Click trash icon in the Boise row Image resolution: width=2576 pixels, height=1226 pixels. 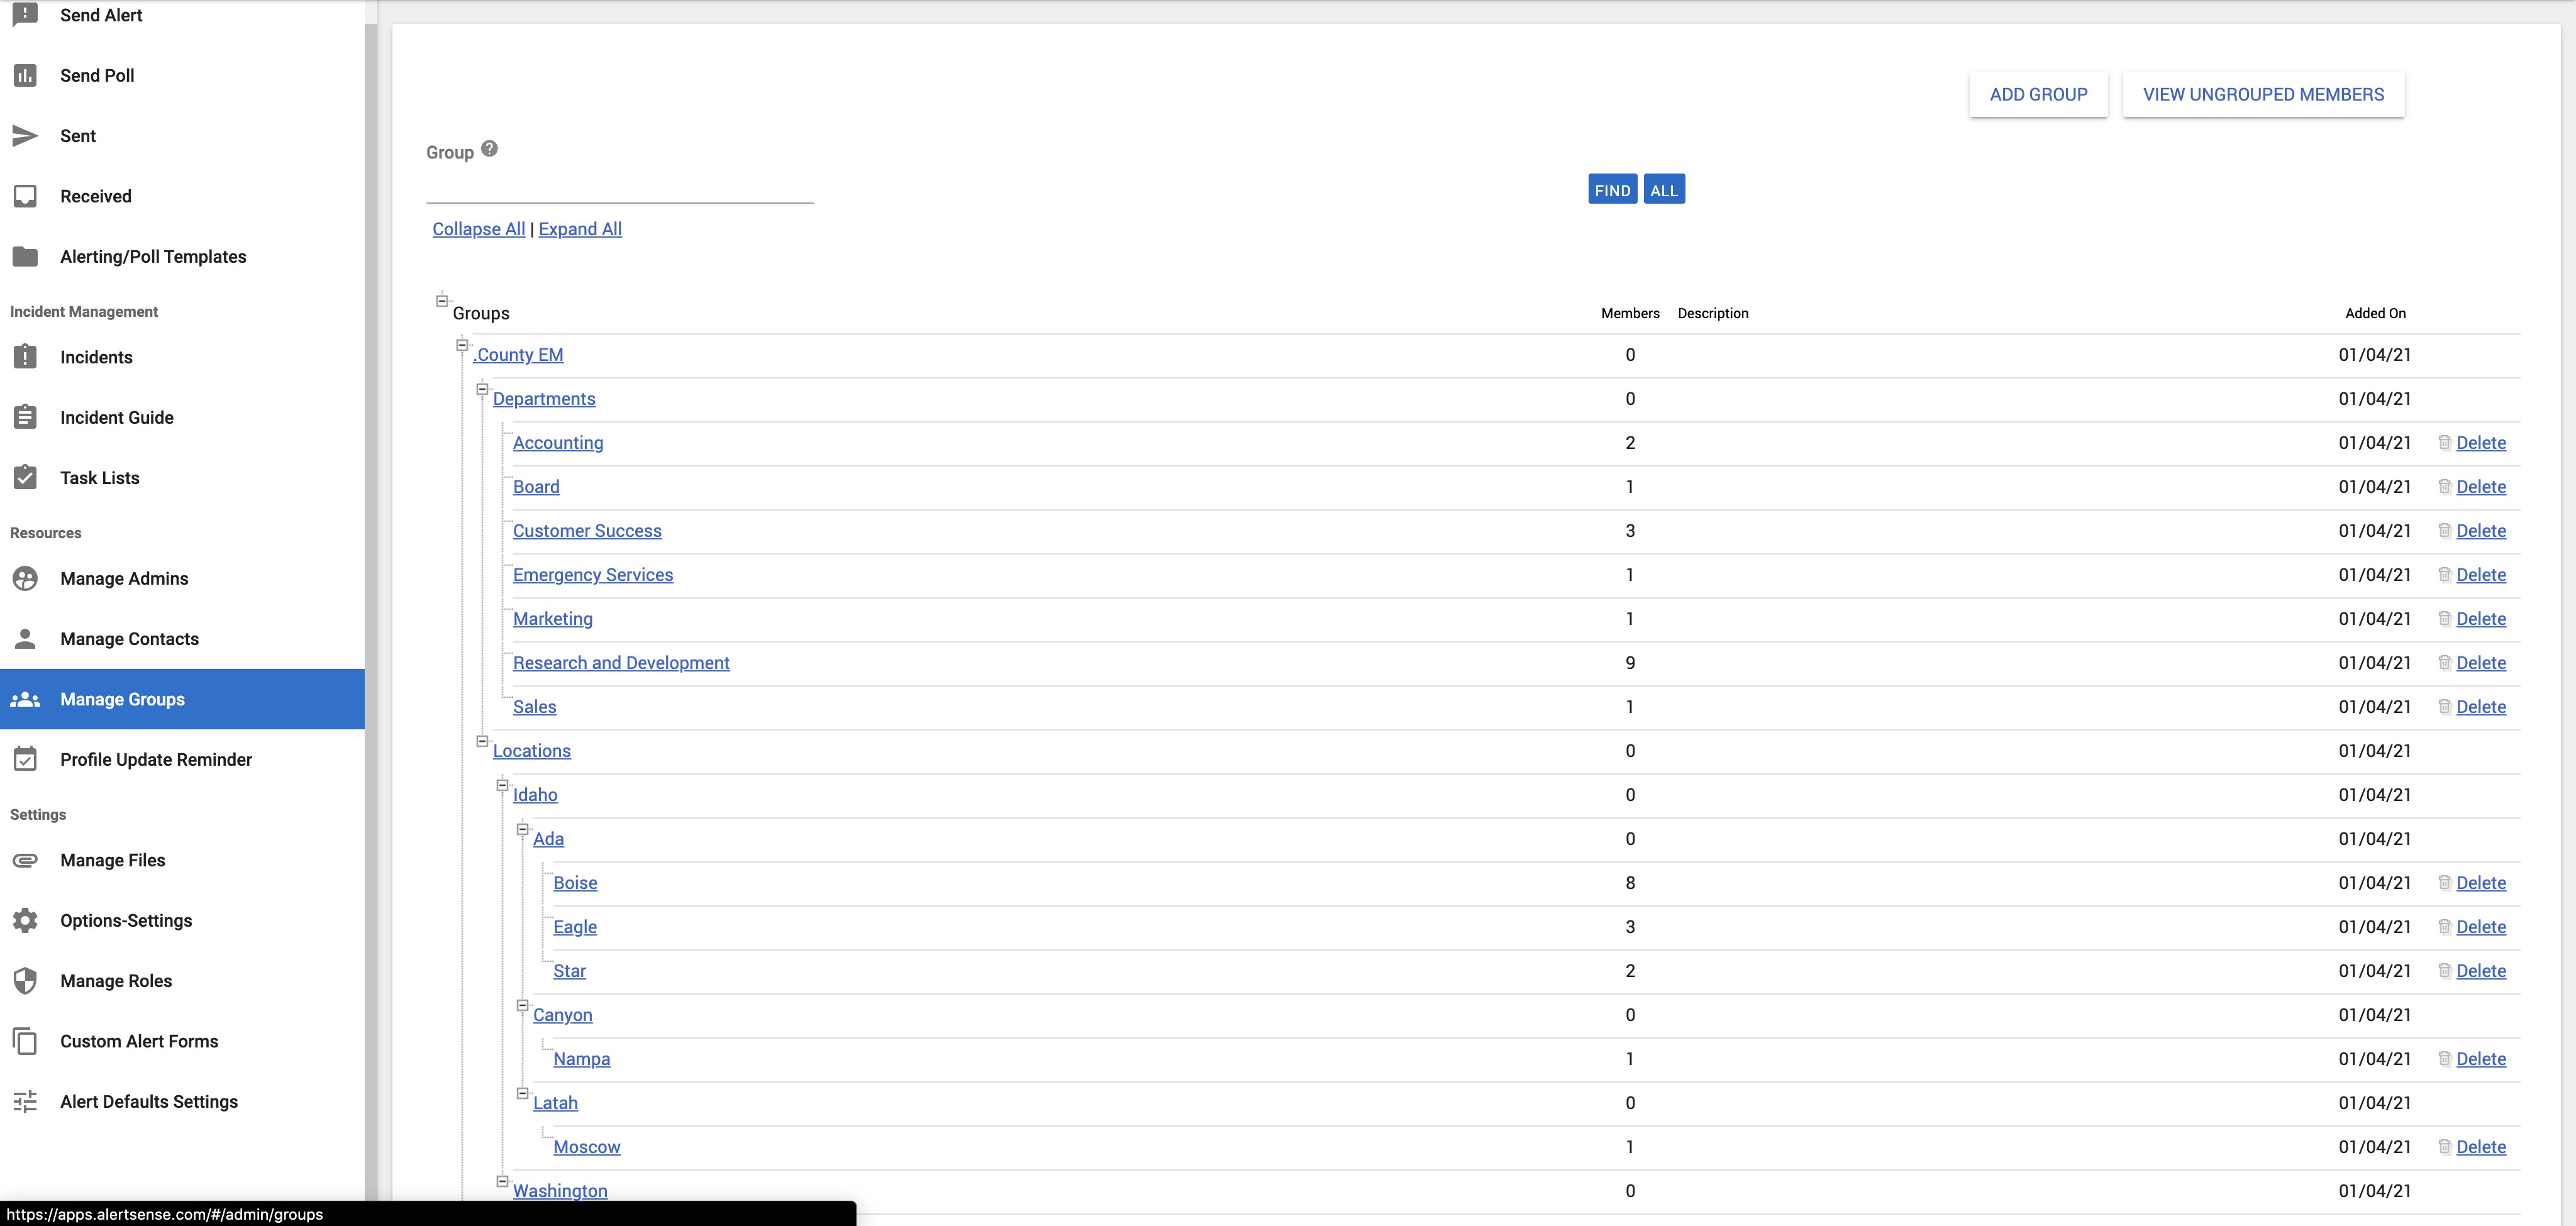point(2444,882)
